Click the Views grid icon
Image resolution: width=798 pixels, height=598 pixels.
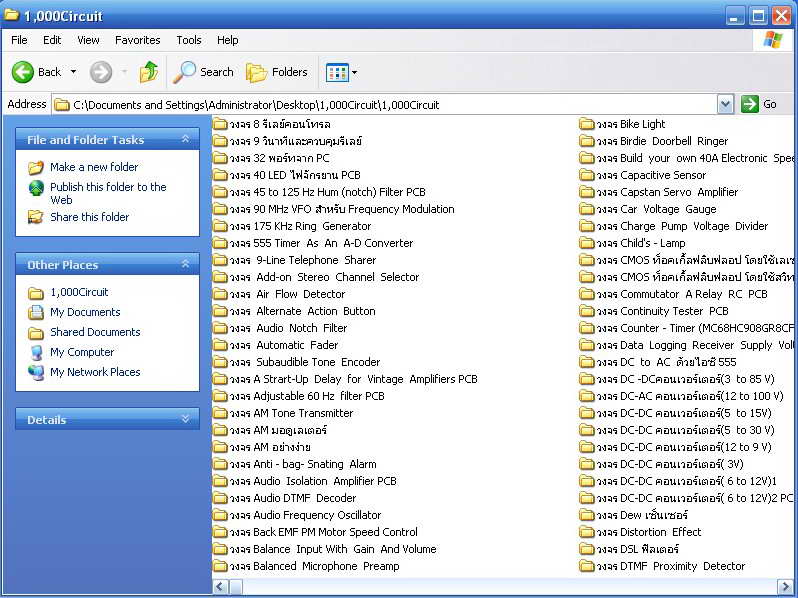click(x=337, y=73)
